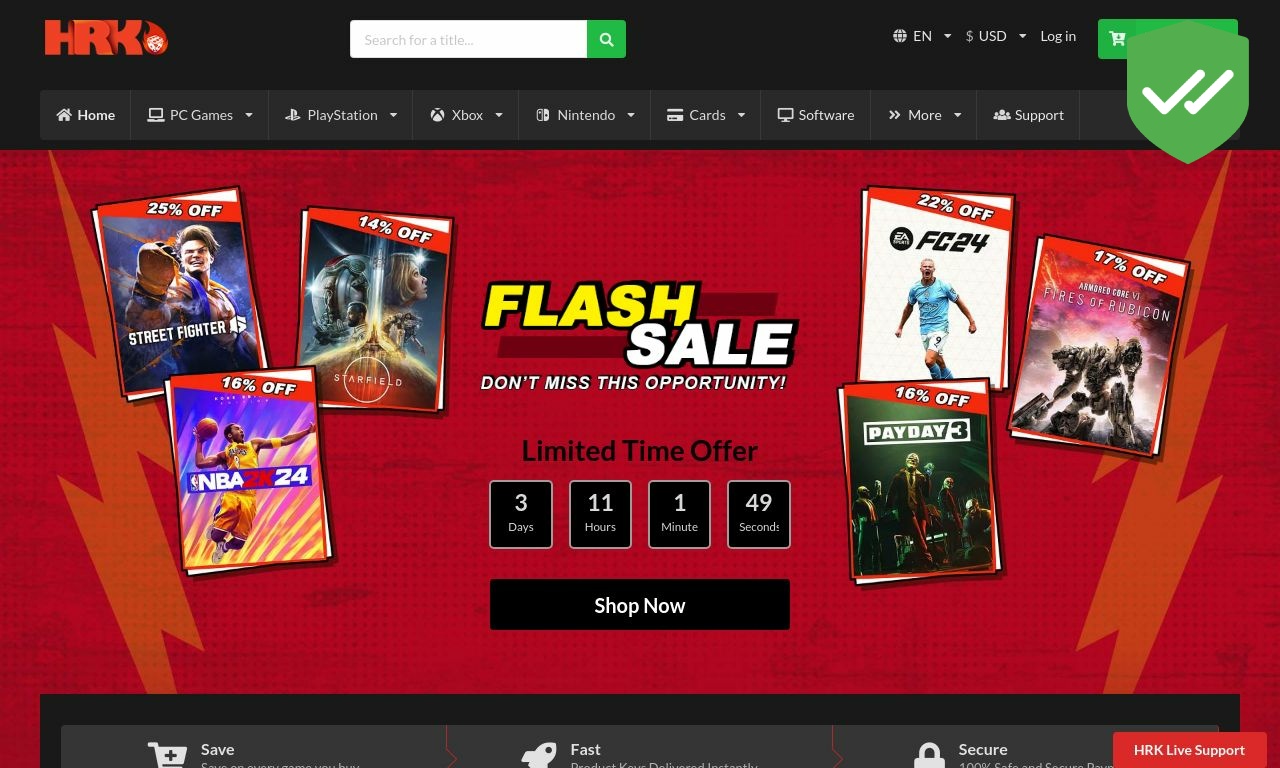Select the Home navigation item
The width and height of the screenshot is (1280, 768).
point(86,115)
